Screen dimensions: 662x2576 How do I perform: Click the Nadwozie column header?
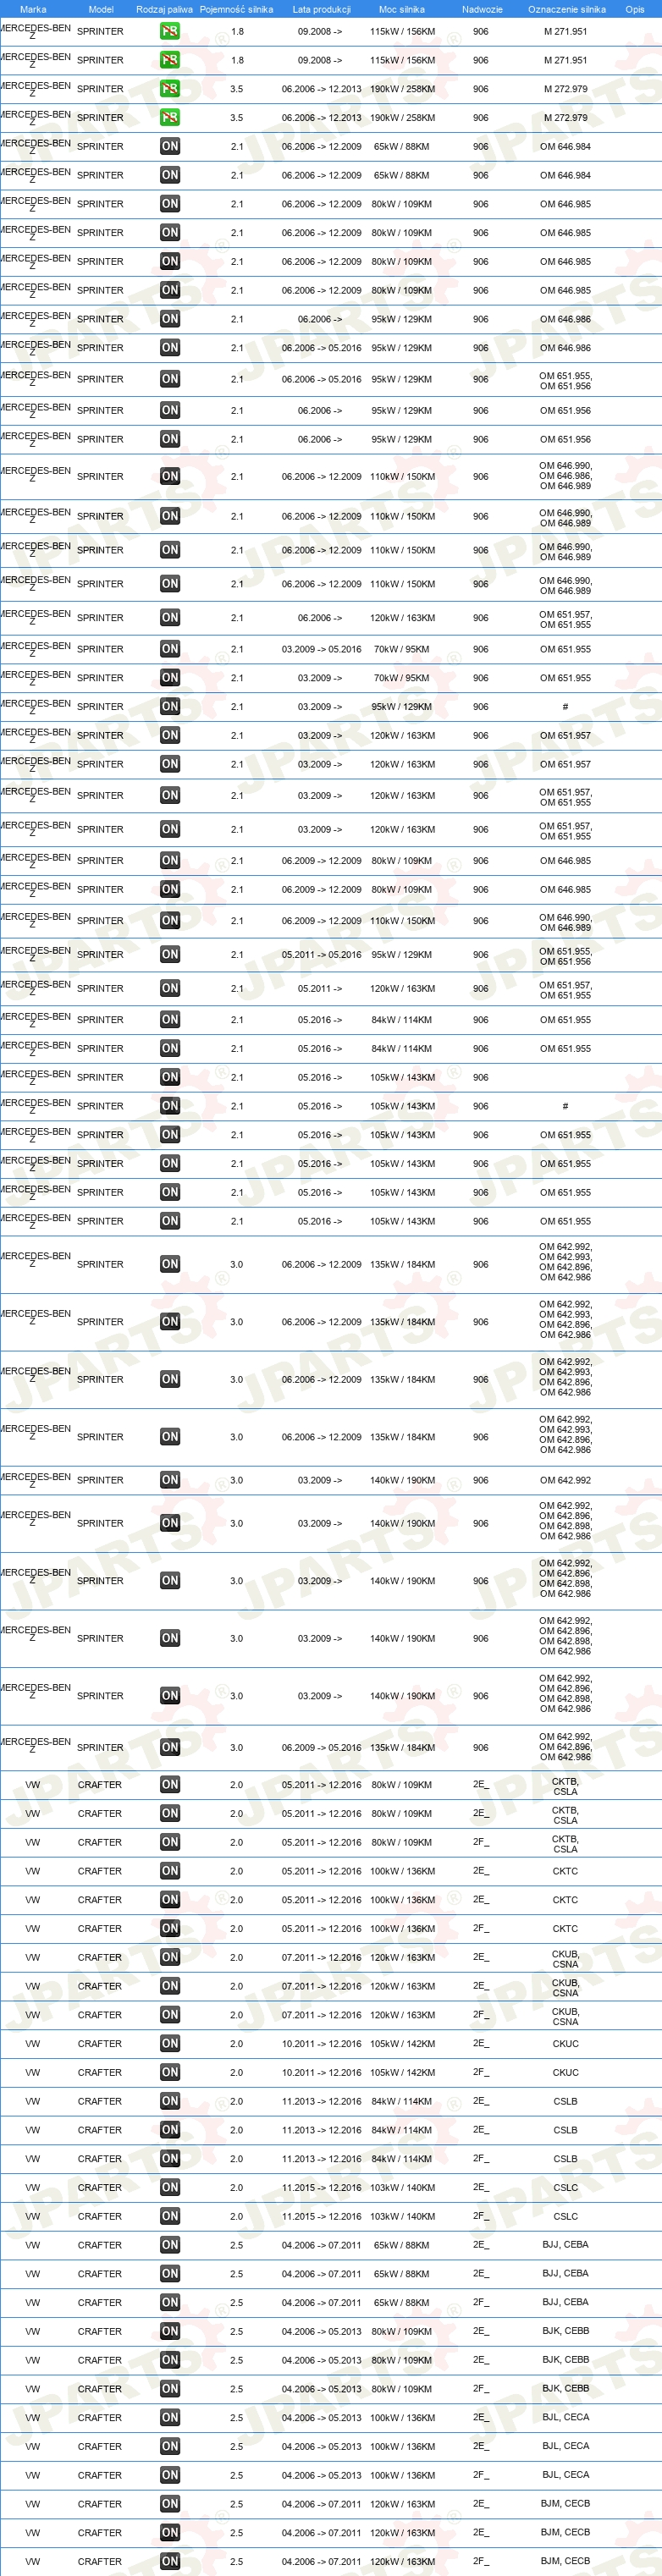click(x=482, y=9)
